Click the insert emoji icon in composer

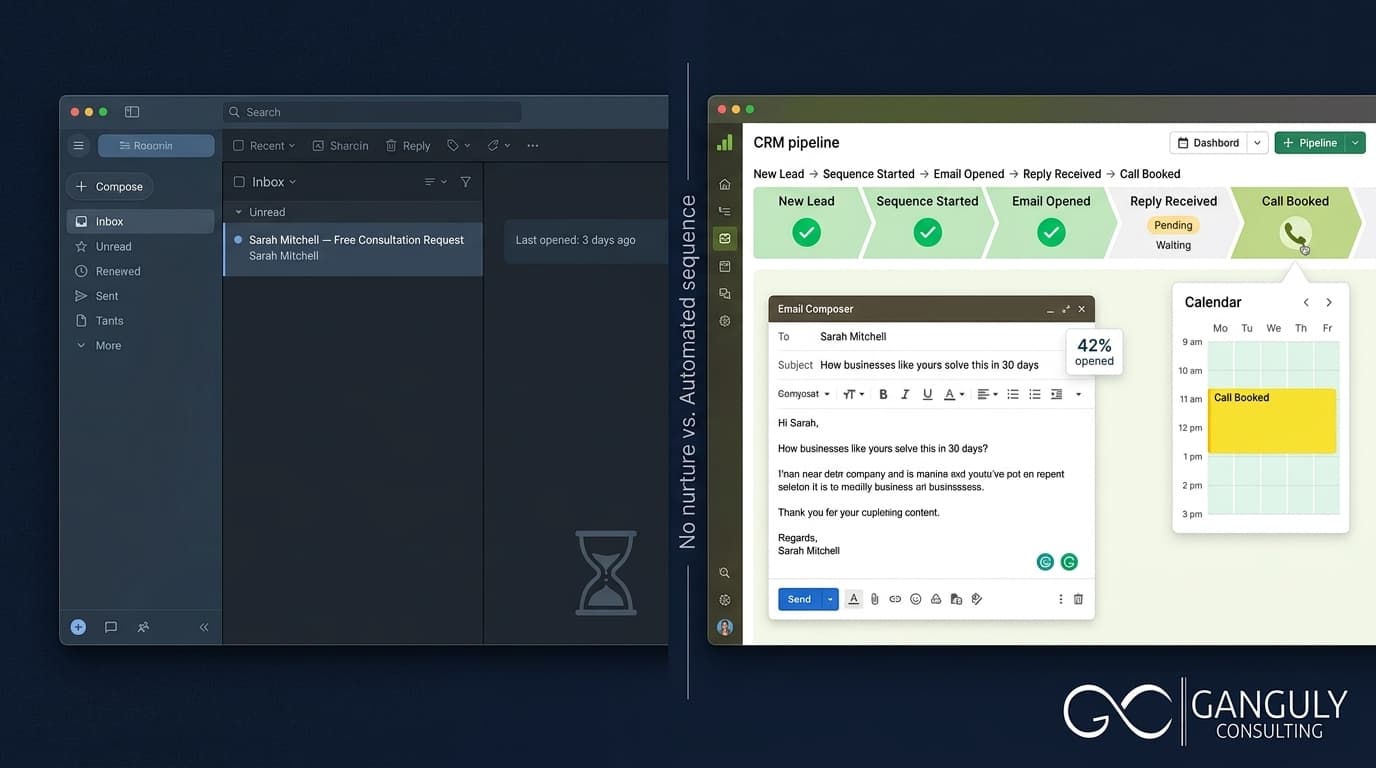915,599
